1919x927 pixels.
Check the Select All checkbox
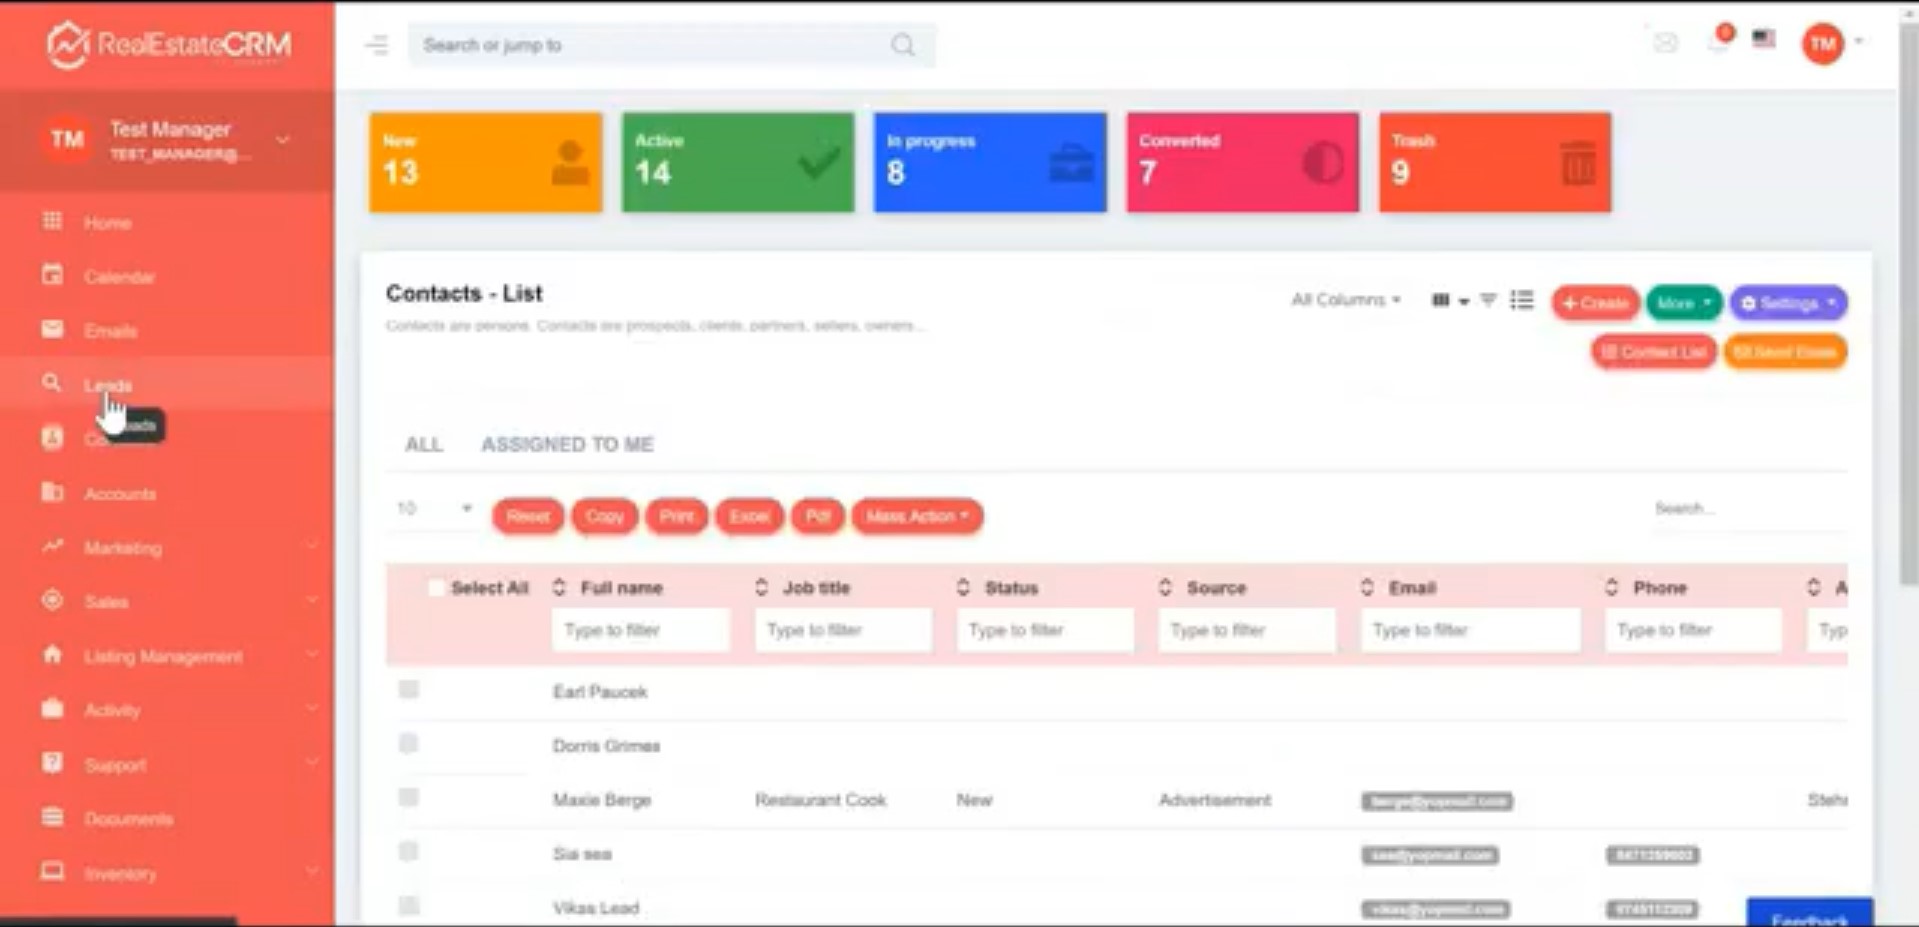click(436, 588)
